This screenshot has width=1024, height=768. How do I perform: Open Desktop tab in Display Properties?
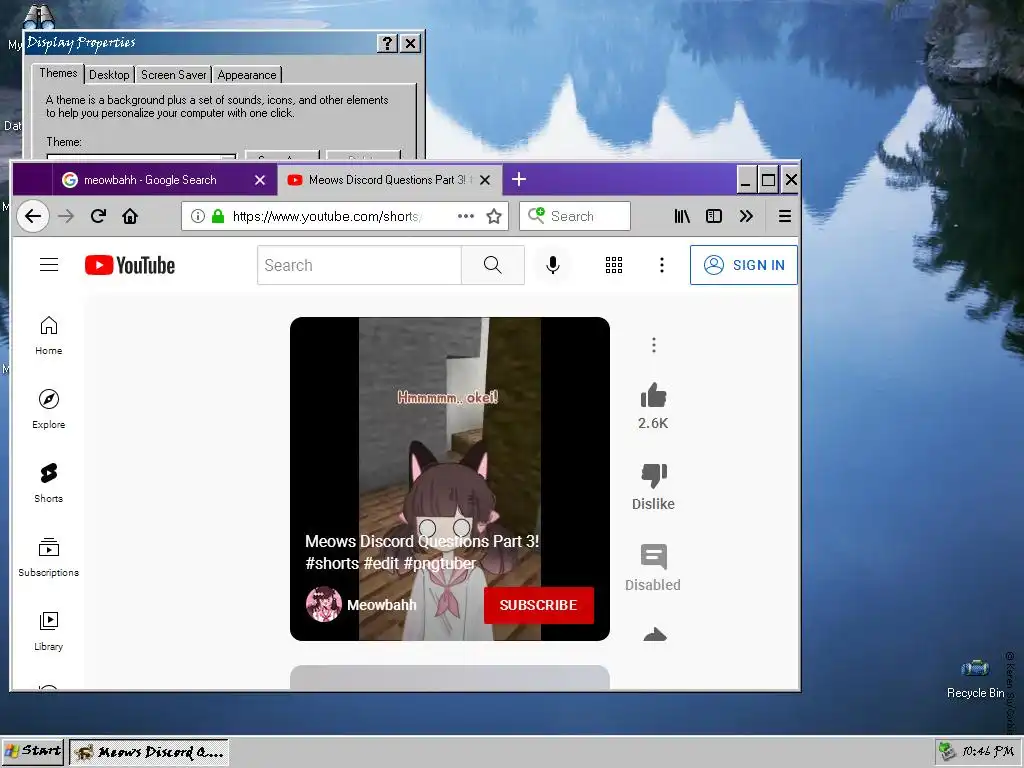(109, 74)
